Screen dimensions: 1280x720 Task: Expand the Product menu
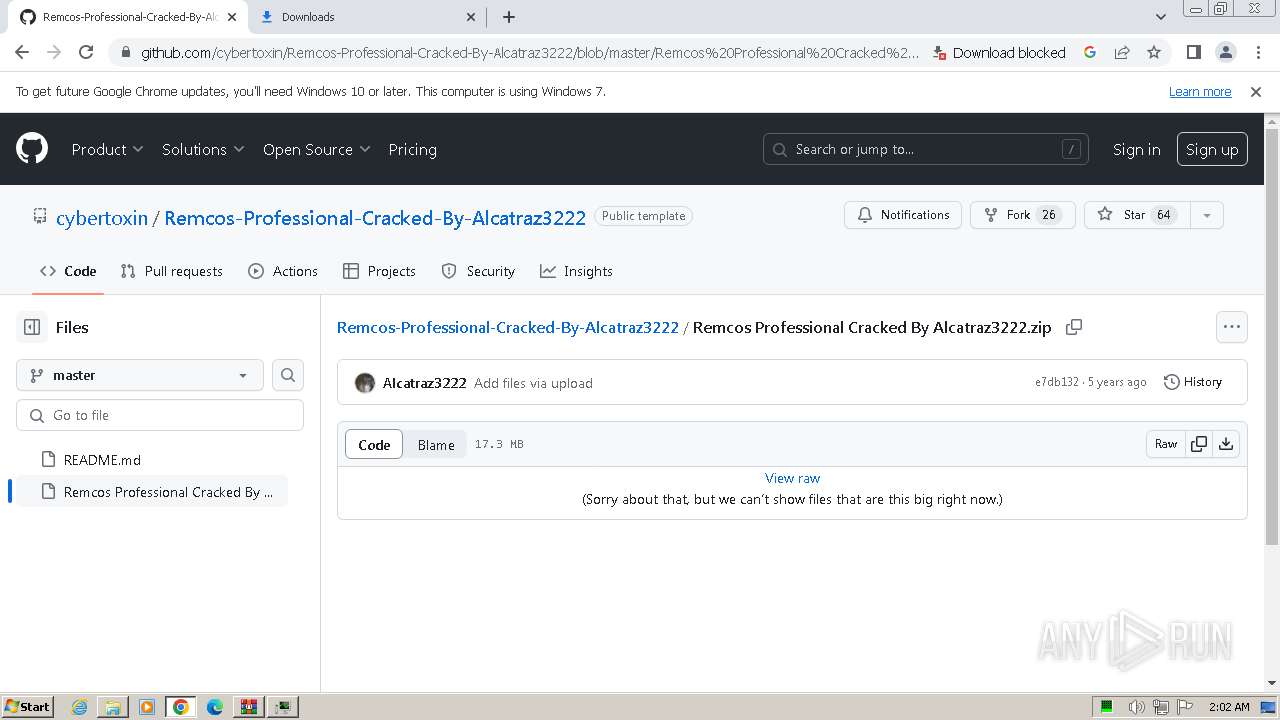(107, 149)
